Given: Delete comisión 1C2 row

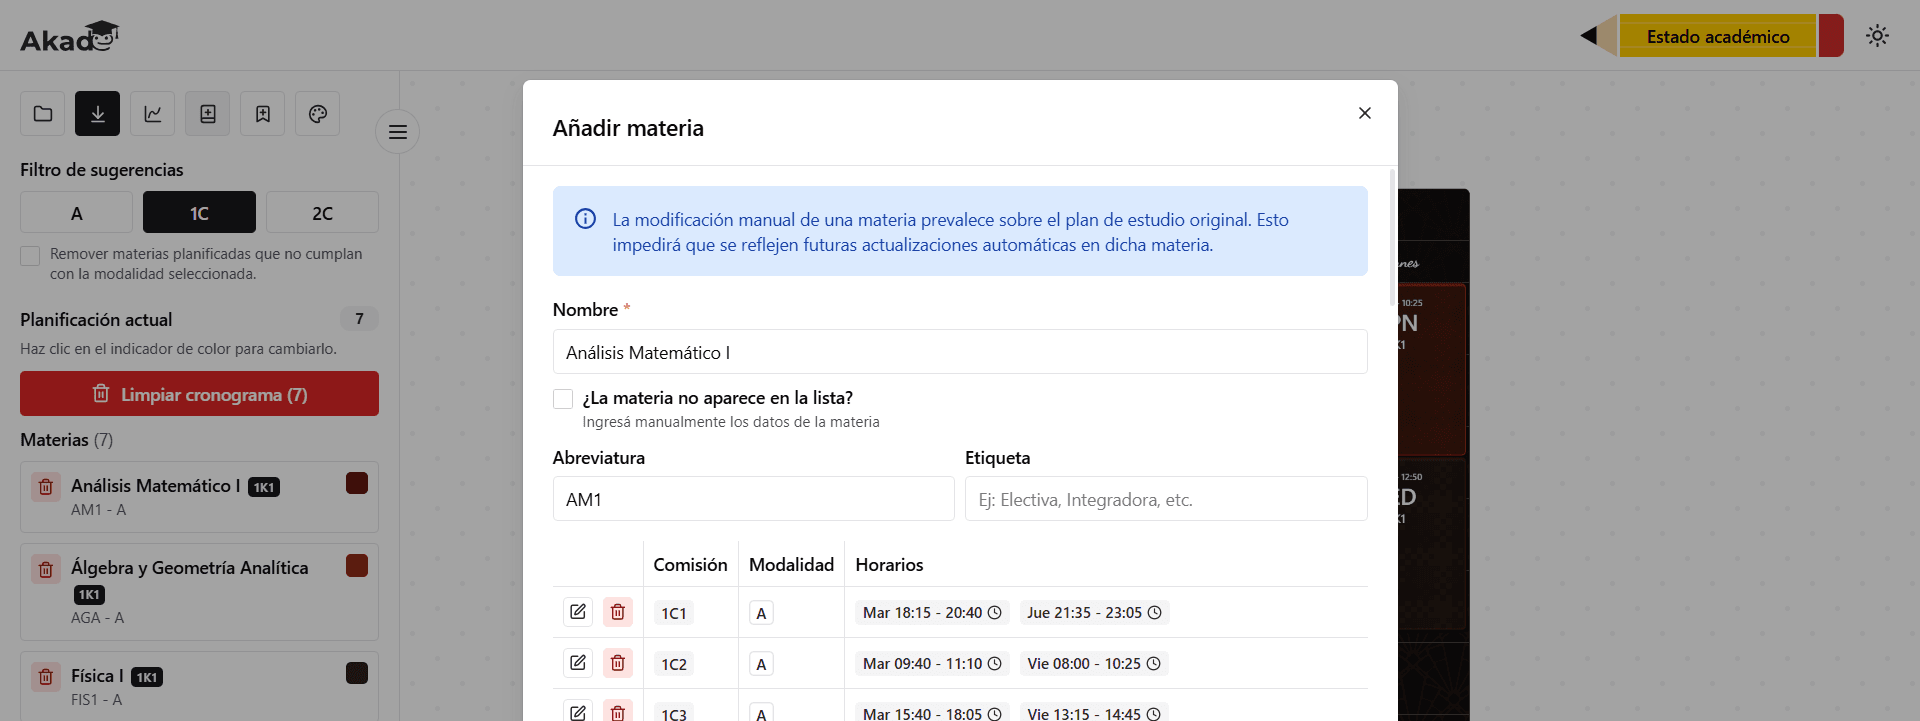Looking at the screenshot, I should pyautogui.click(x=618, y=663).
